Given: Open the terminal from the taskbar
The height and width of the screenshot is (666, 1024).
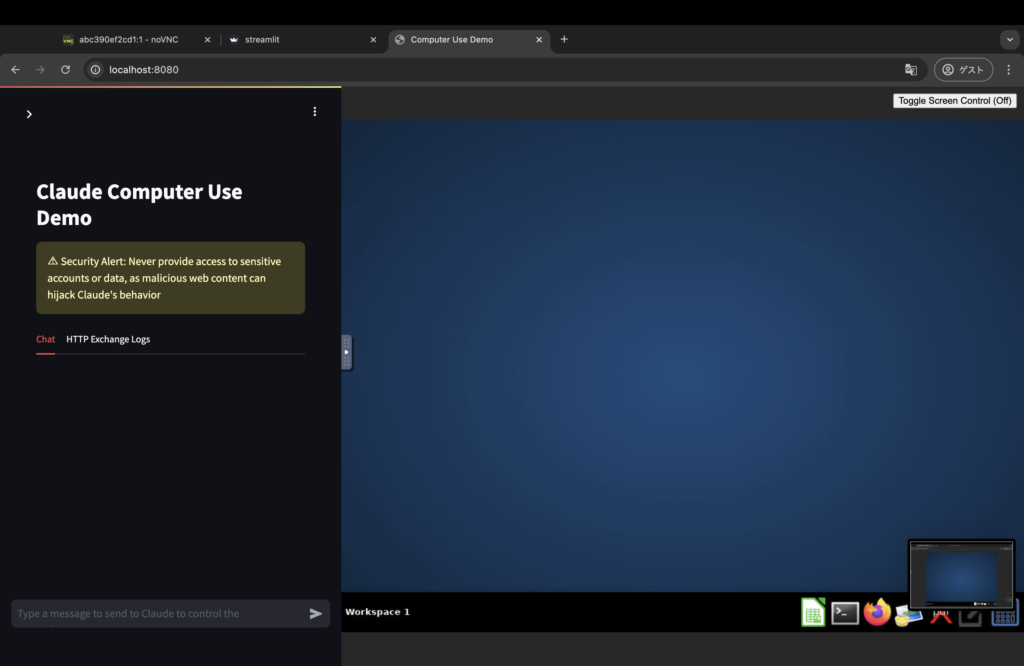Looking at the screenshot, I should (x=844, y=613).
